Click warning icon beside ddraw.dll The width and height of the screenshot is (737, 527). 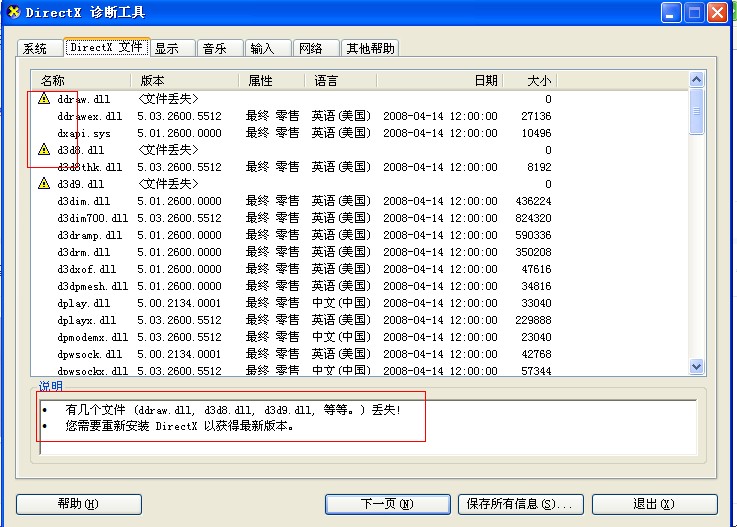click(44, 98)
